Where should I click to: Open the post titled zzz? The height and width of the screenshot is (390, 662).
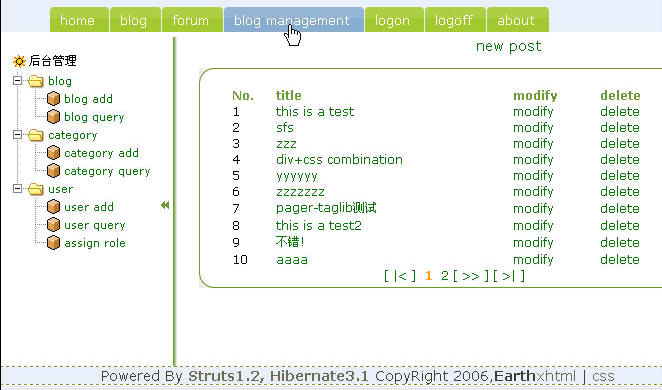(286, 144)
